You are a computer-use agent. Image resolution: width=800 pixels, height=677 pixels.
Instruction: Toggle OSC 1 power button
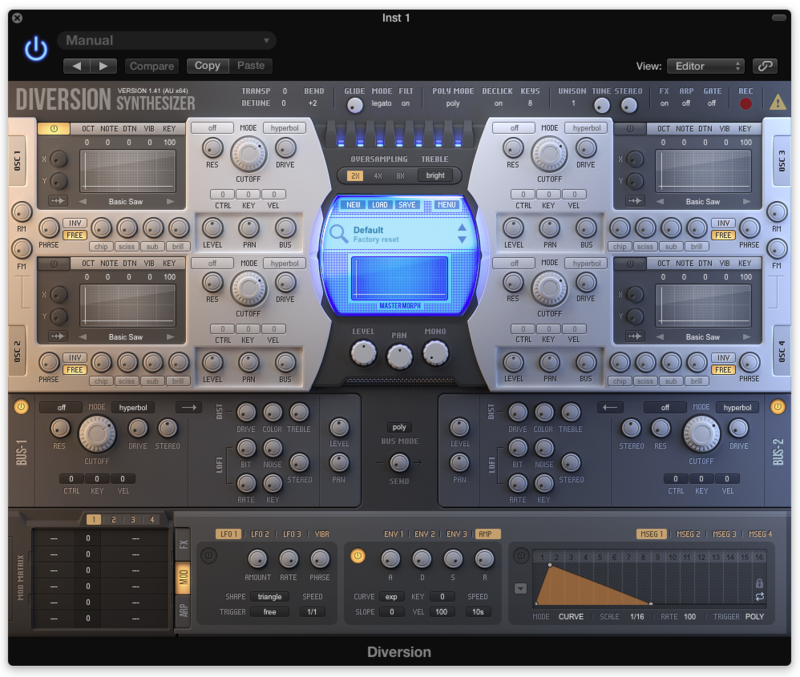[x=54, y=129]
